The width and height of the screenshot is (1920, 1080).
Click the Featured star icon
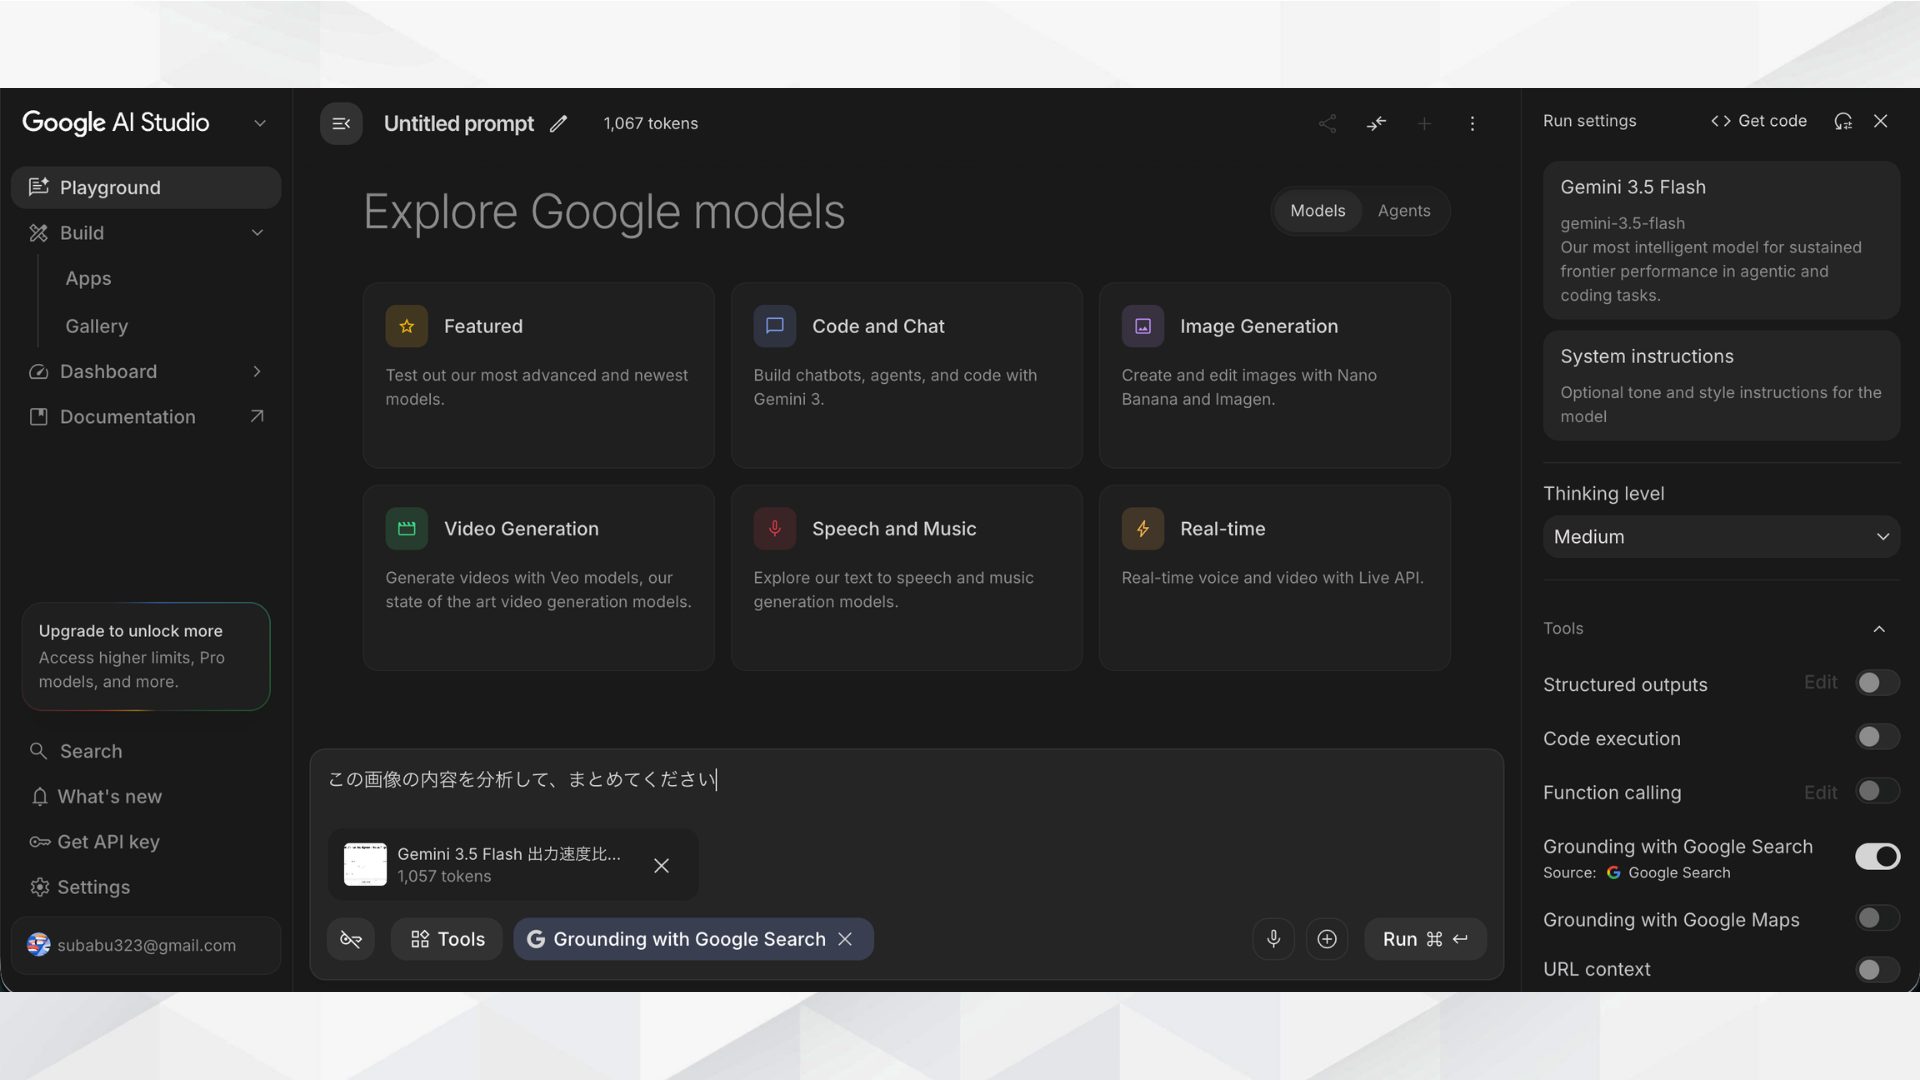(x=406, y=326)
